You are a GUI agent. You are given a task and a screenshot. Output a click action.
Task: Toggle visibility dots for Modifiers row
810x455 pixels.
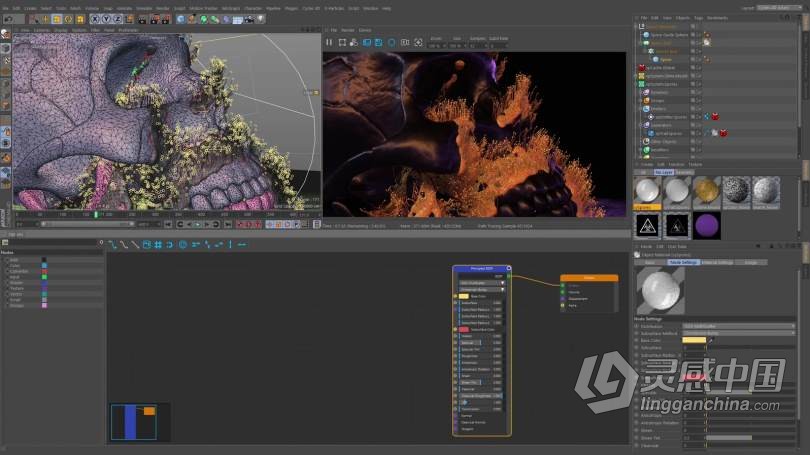click(x=699, y=150)
